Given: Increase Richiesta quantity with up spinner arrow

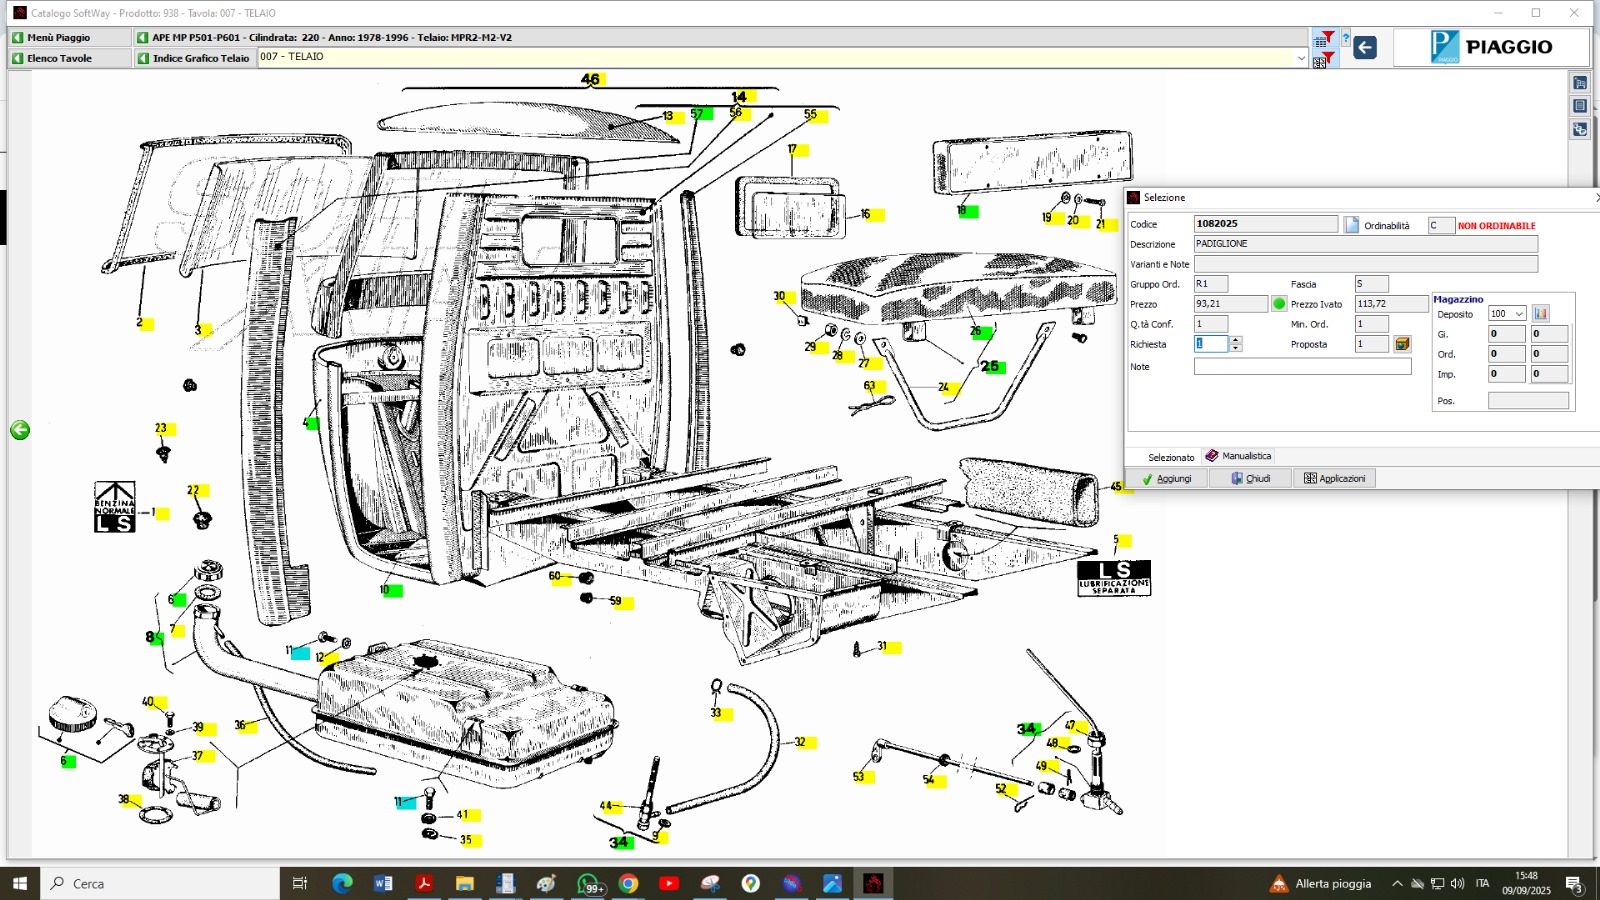Looking at the screenshot, I should 1236,340.
